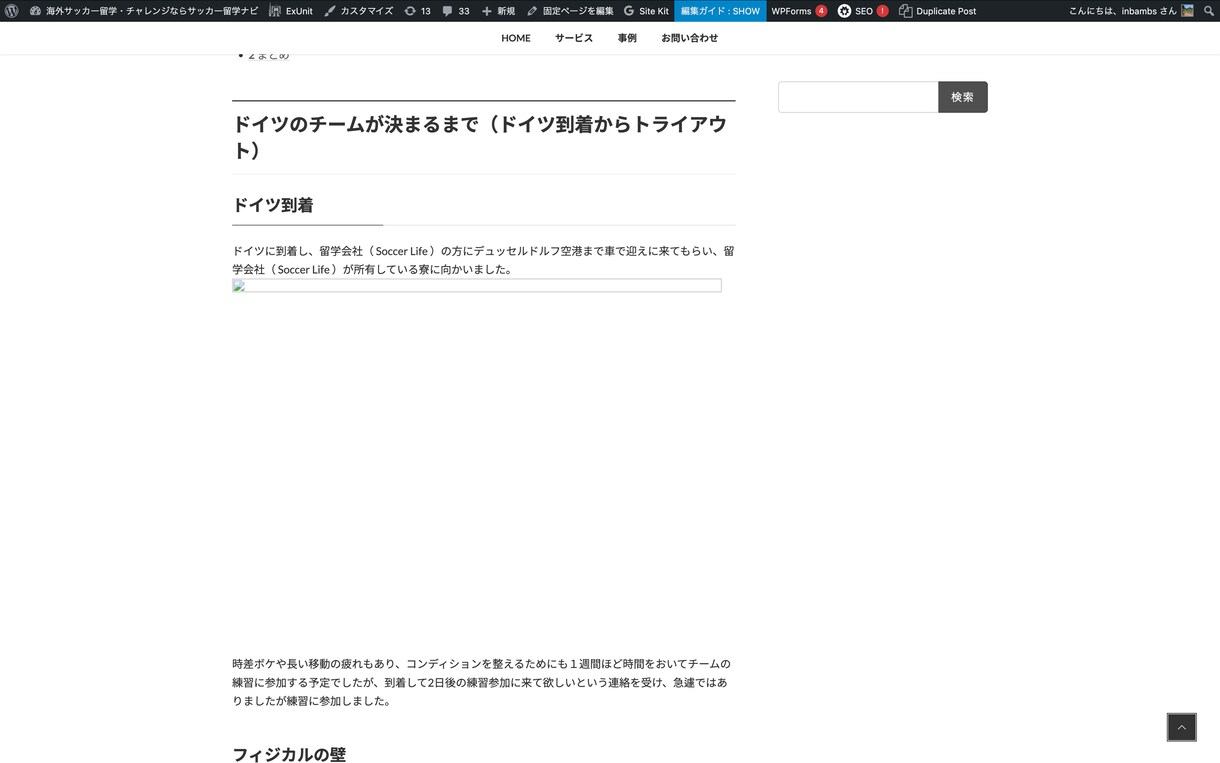Click the user avatar thumbnail

1187,11
